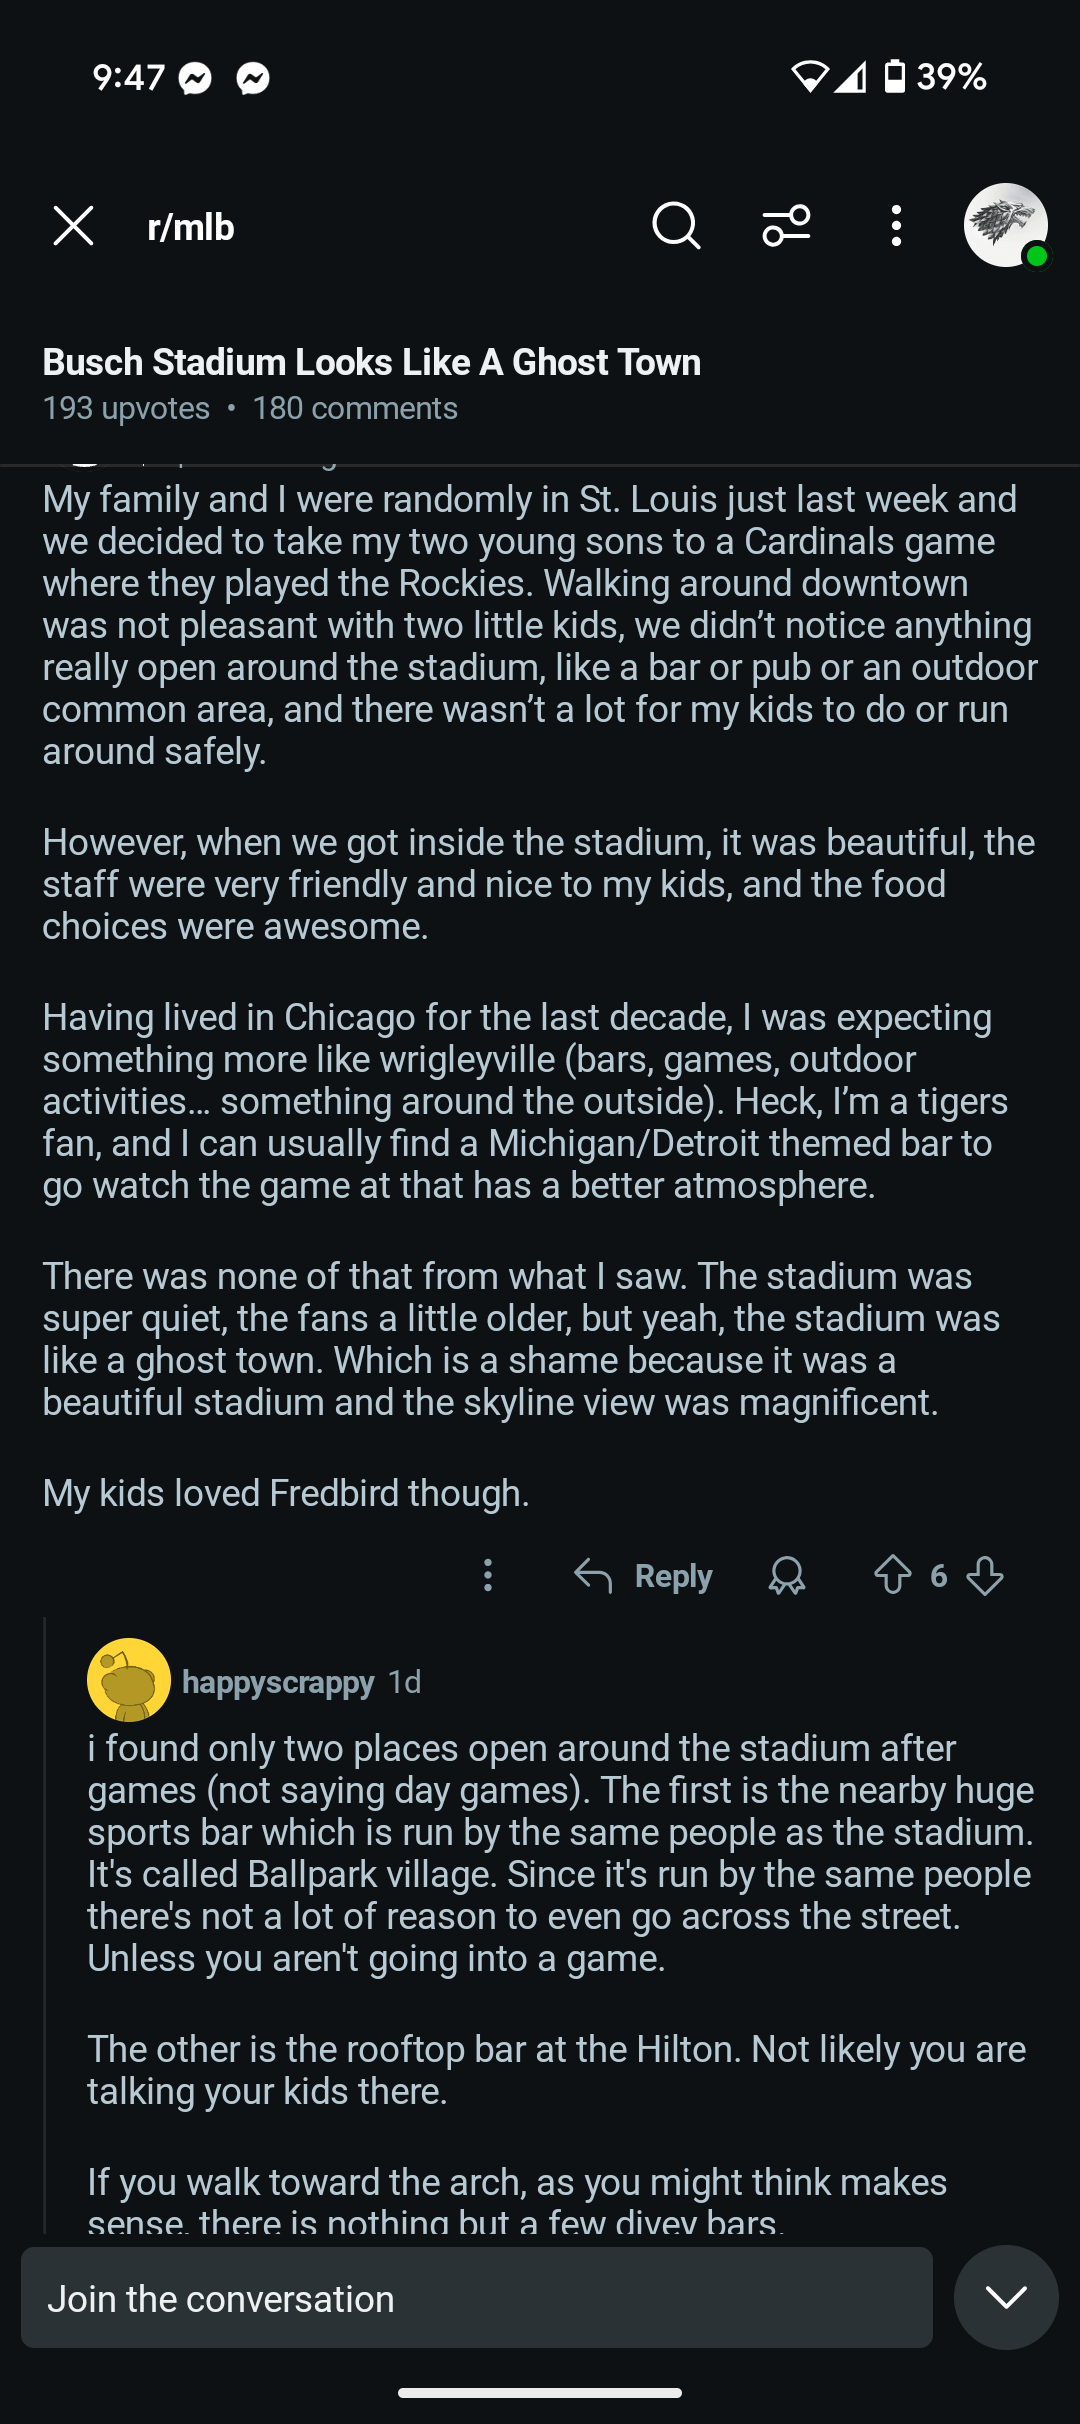Open the Busch Stadium post title
Screen dimensions: 1080x2424
tap(371, 362)
